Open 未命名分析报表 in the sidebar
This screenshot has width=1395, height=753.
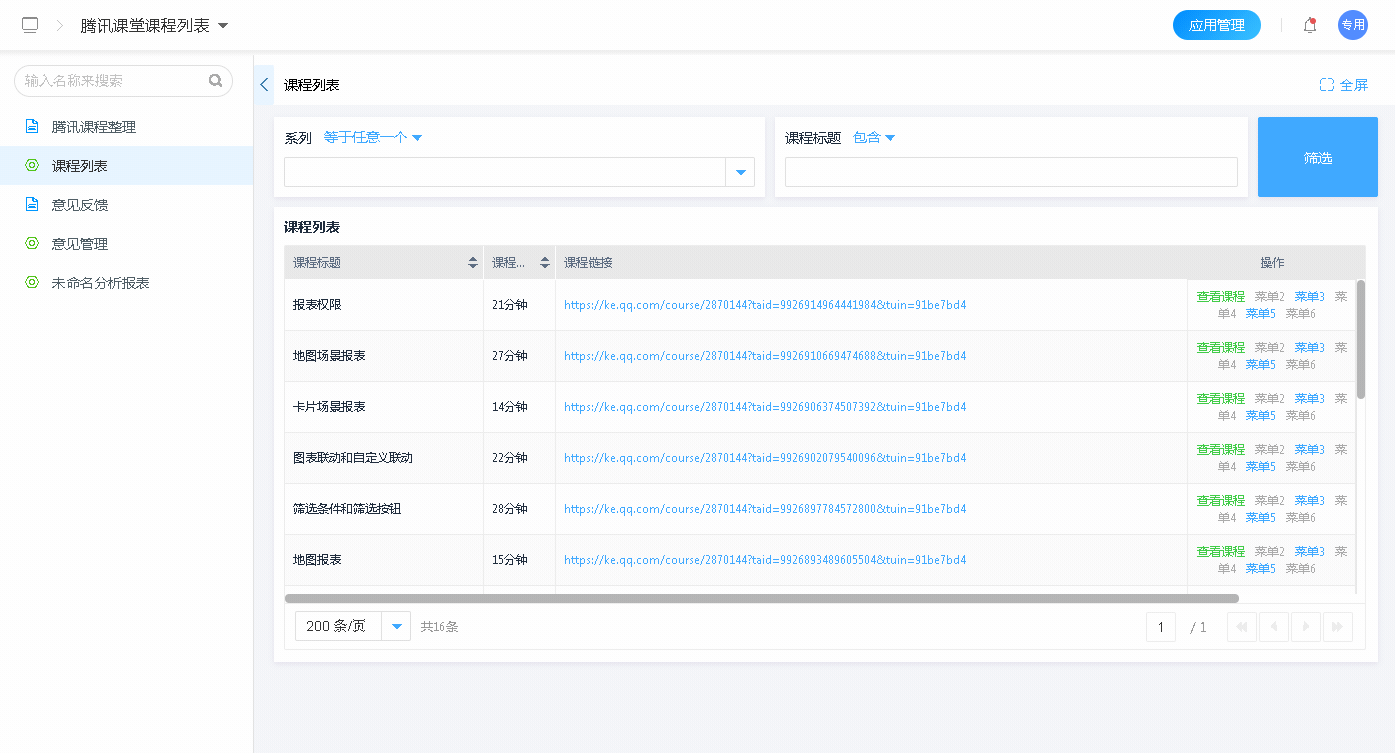100,283
